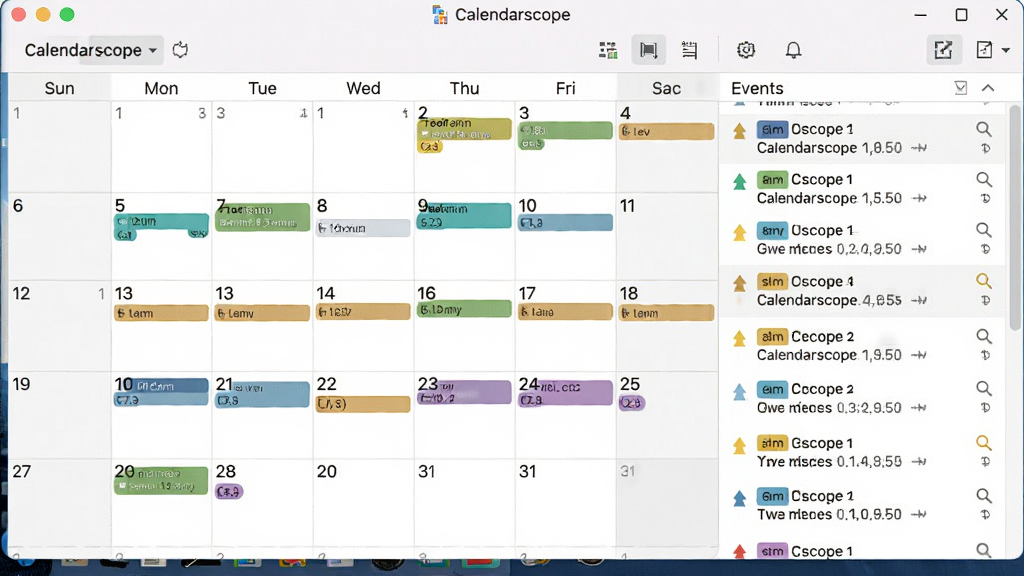Image resolution: width=1024 pixels, height=576 pixels.
Task: Select the Thu column header
Action: tap(464, 88)
